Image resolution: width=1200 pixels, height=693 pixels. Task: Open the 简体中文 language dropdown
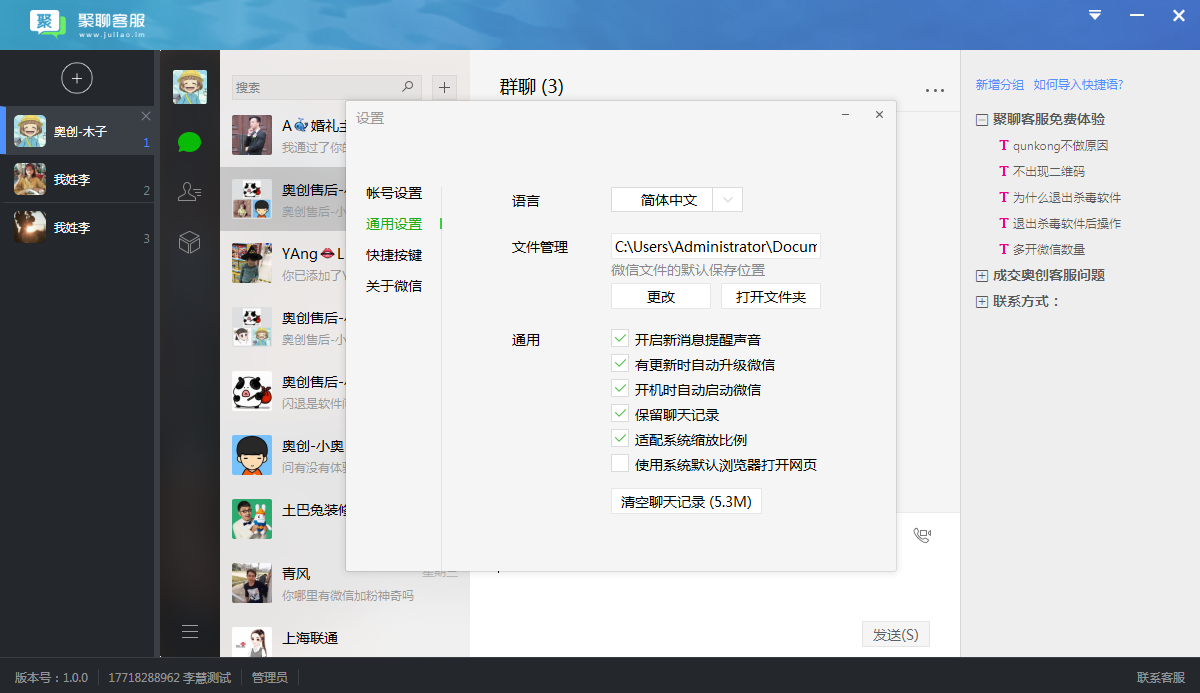[677, 200]
